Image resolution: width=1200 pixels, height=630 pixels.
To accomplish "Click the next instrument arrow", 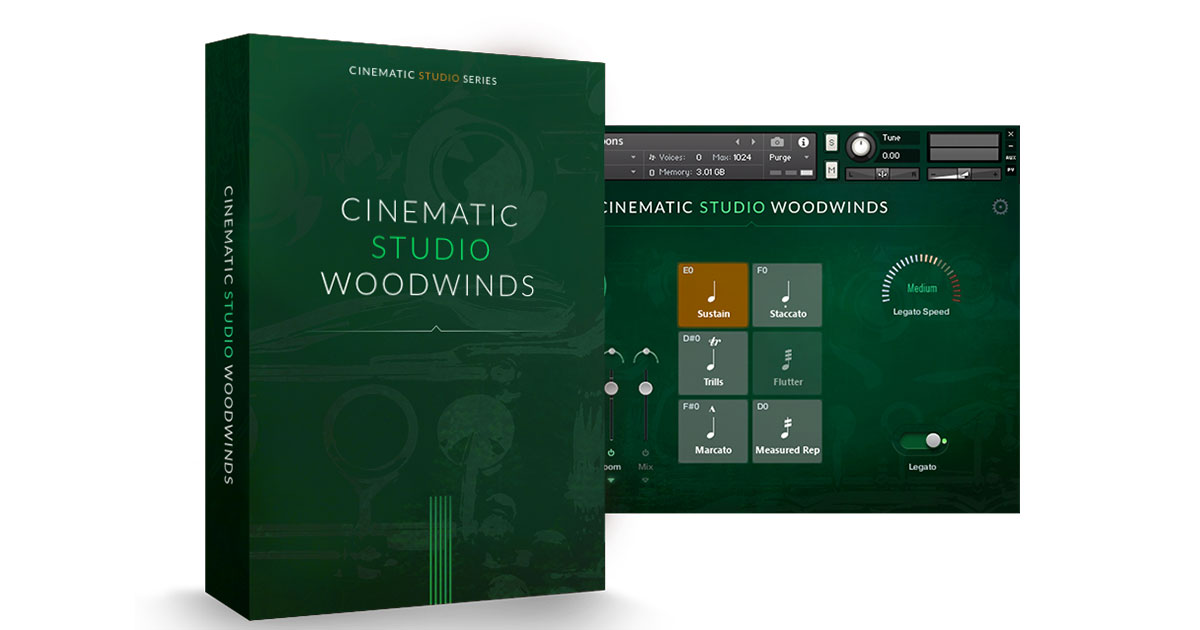I will tap(753, 141).
